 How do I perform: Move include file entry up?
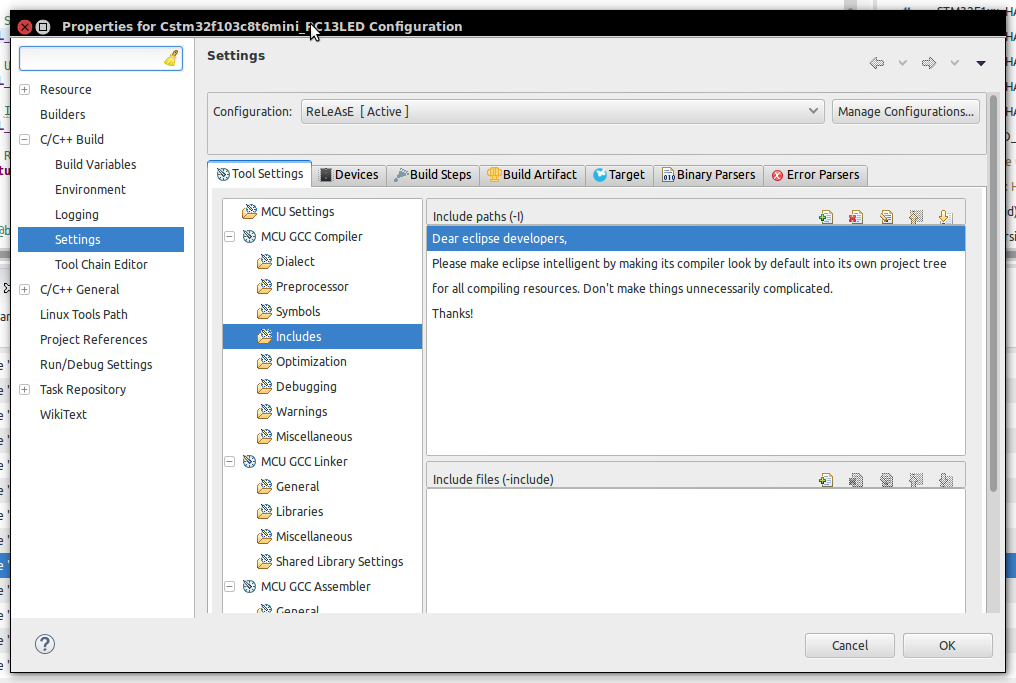pos(916,480)
